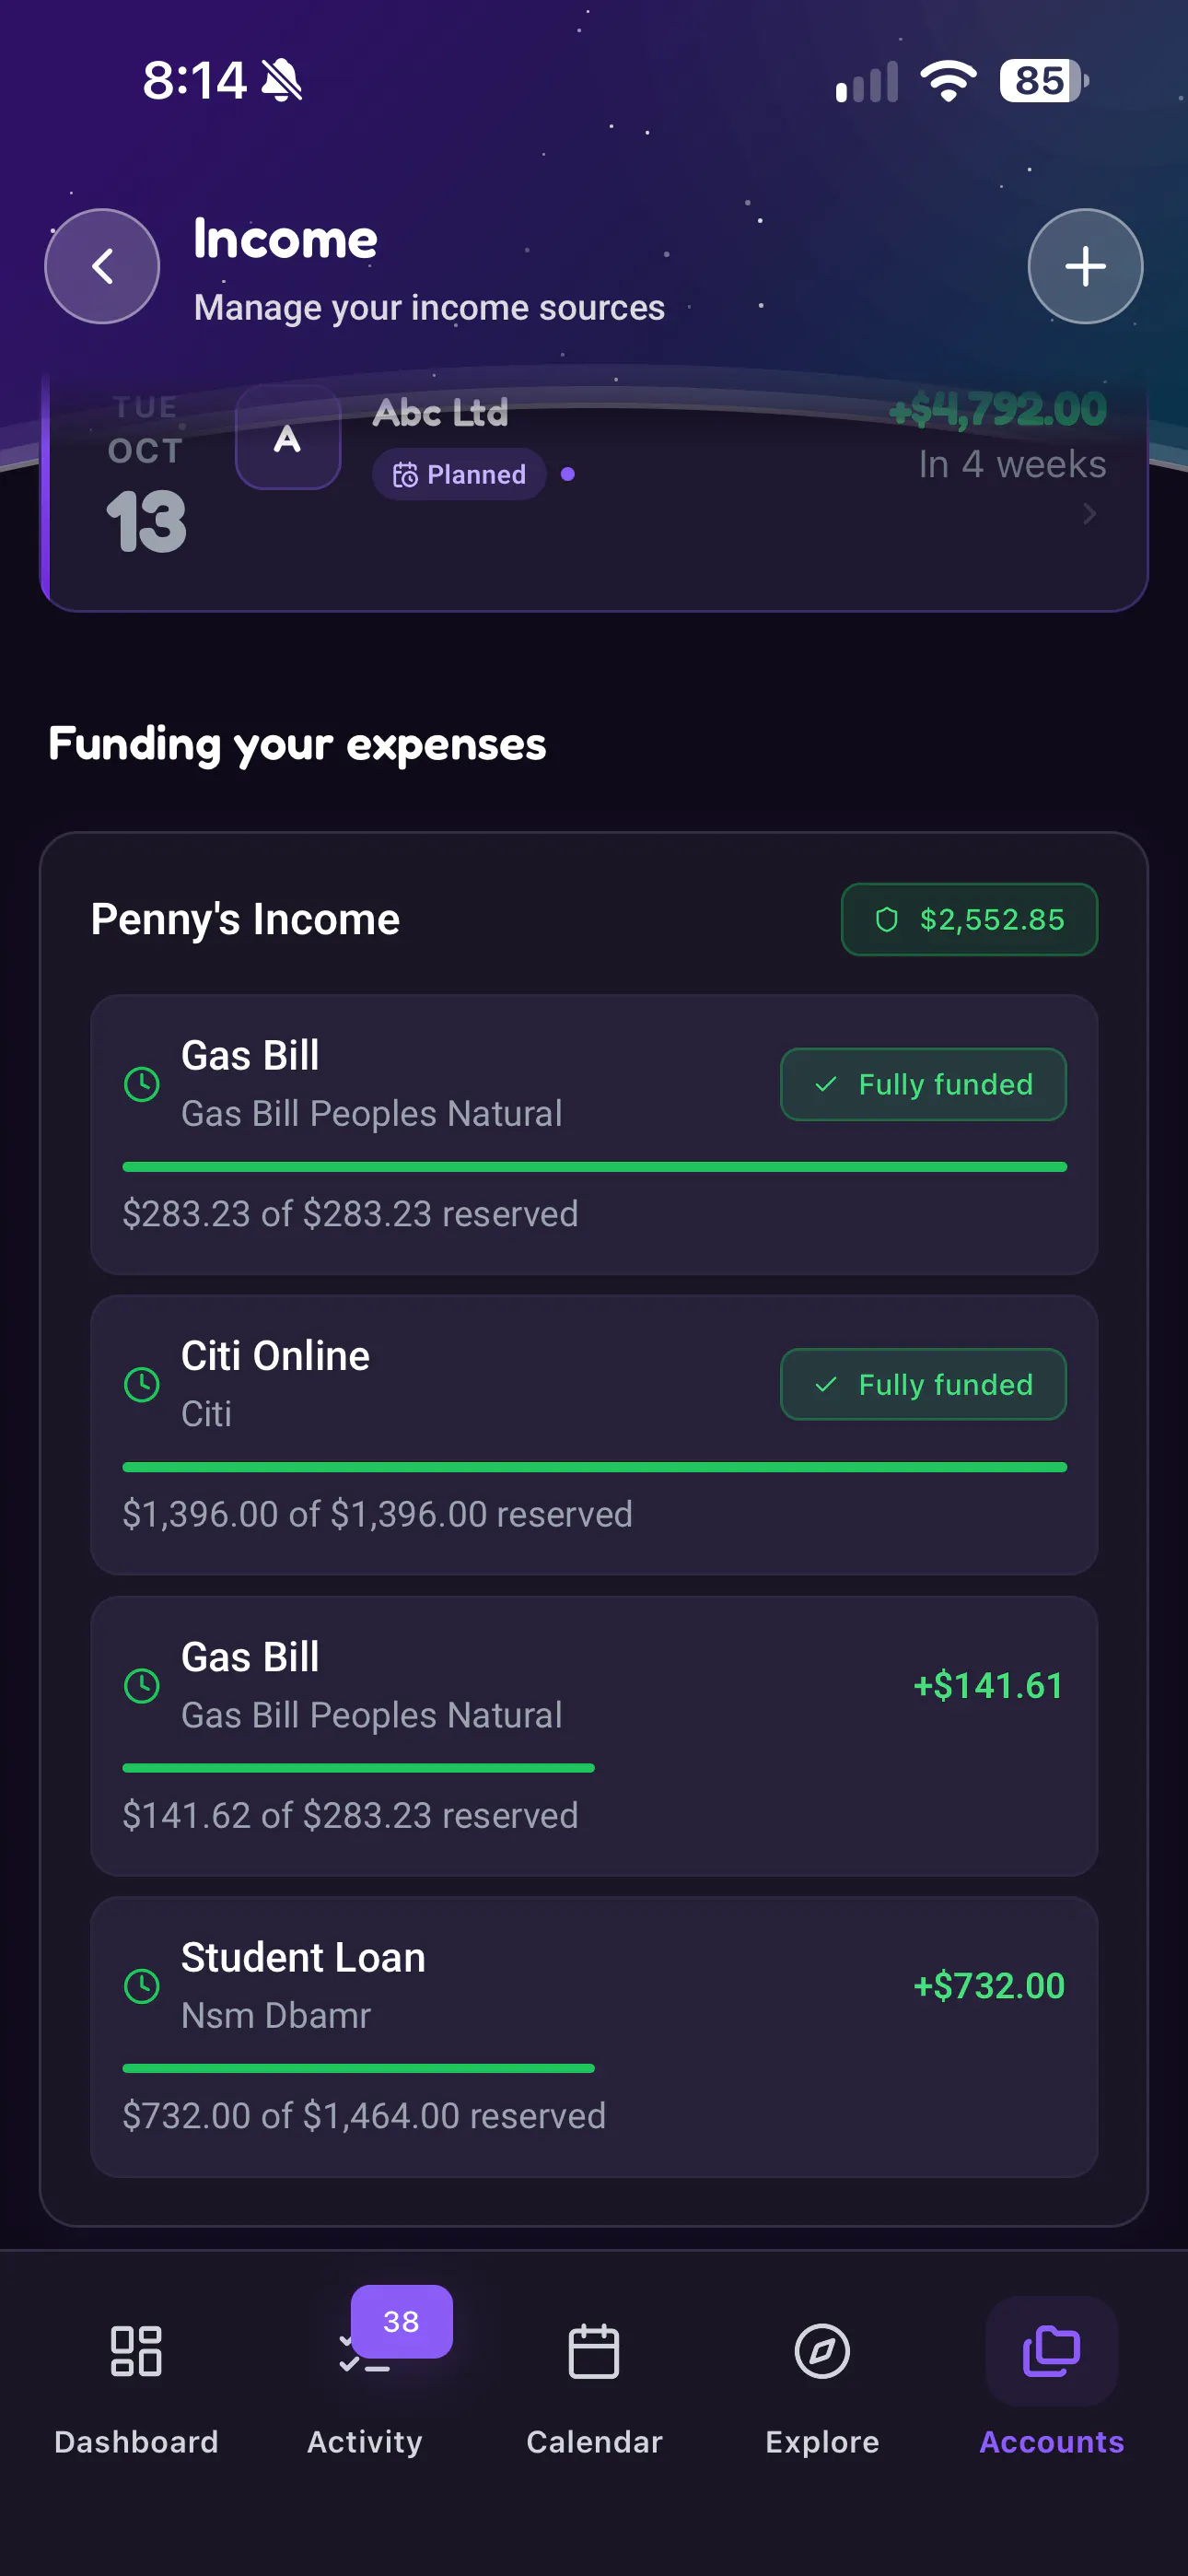Tap the $2,552.85 shield balance badge
1188x2576 pixels.
[x=969, y=919]
